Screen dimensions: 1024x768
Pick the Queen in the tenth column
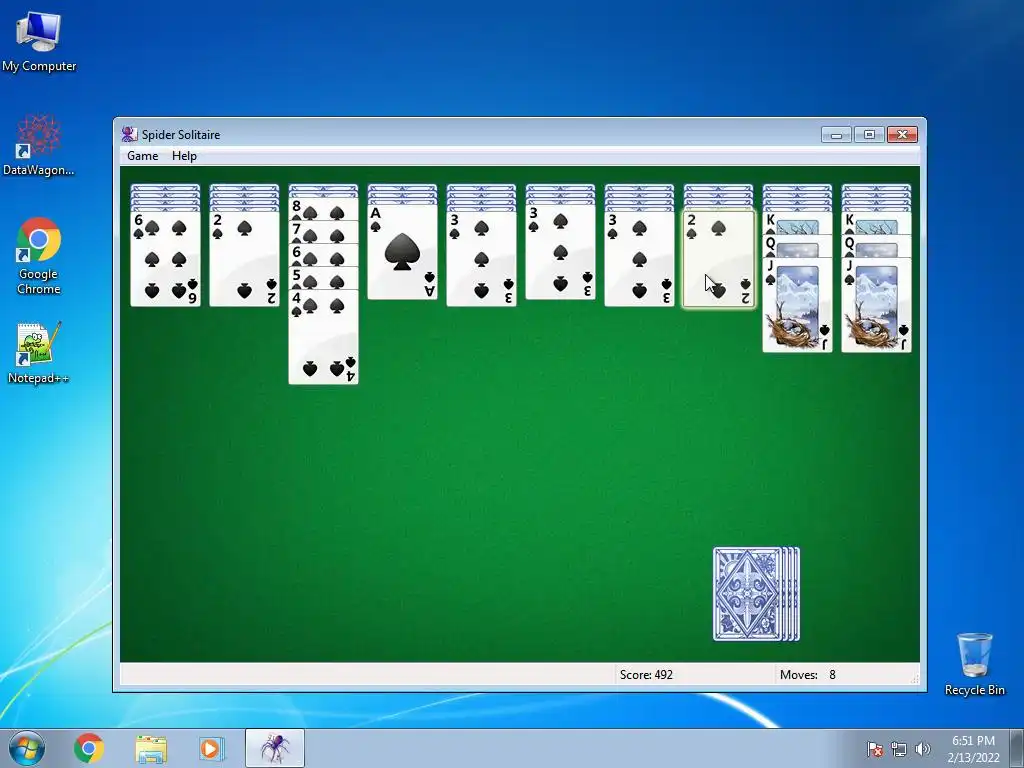click(x=876, y=246)
